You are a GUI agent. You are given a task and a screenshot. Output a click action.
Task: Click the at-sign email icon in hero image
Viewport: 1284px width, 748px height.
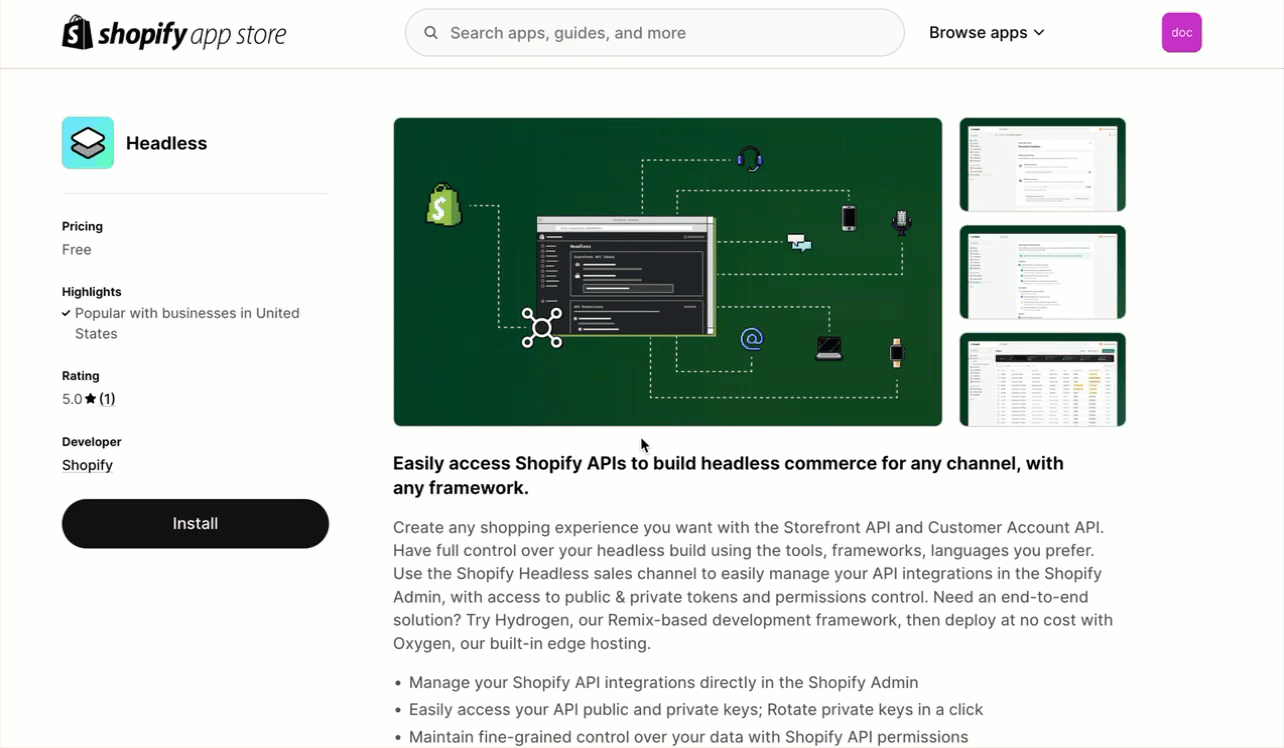click(x=752, y=339)
